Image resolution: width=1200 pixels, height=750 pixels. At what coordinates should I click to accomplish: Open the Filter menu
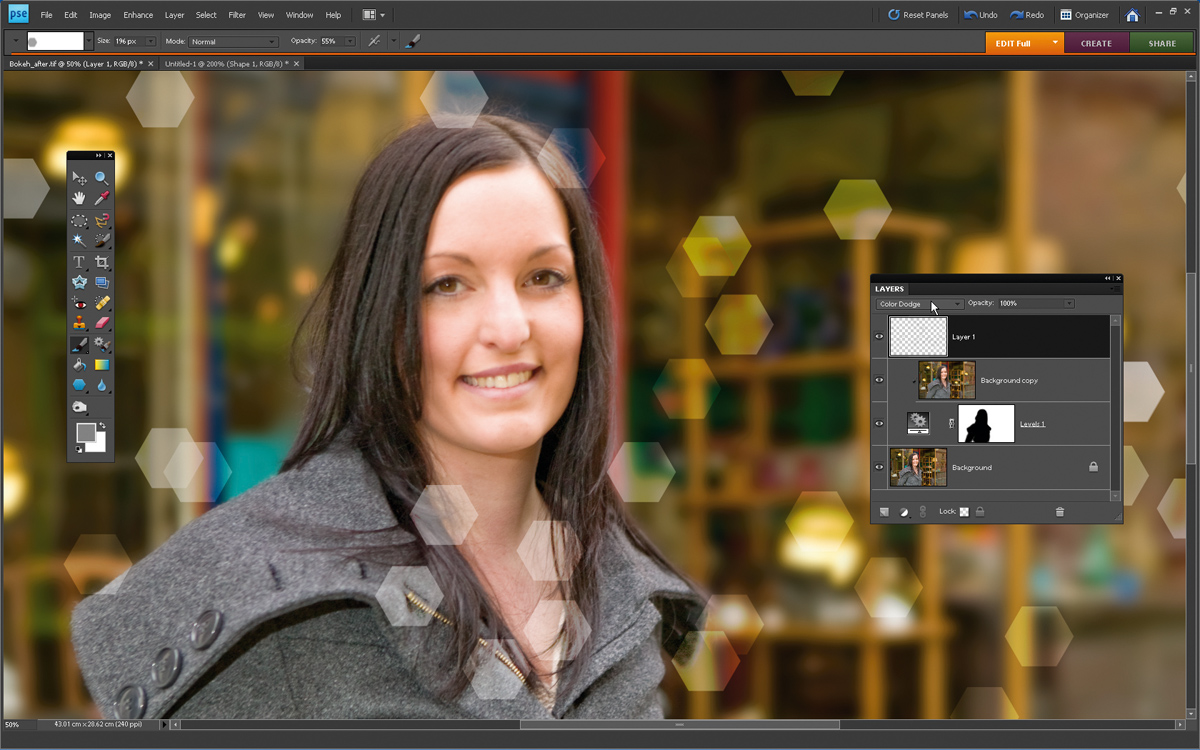237,15
